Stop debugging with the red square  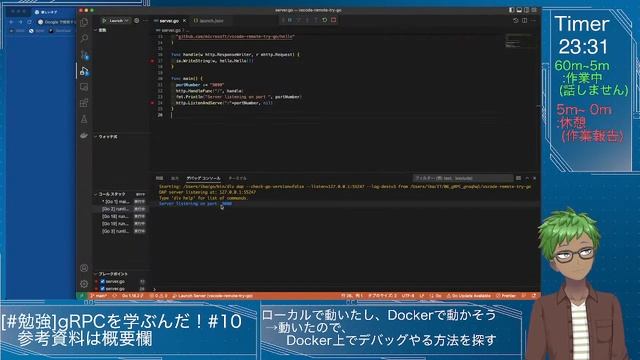[333, 20]
